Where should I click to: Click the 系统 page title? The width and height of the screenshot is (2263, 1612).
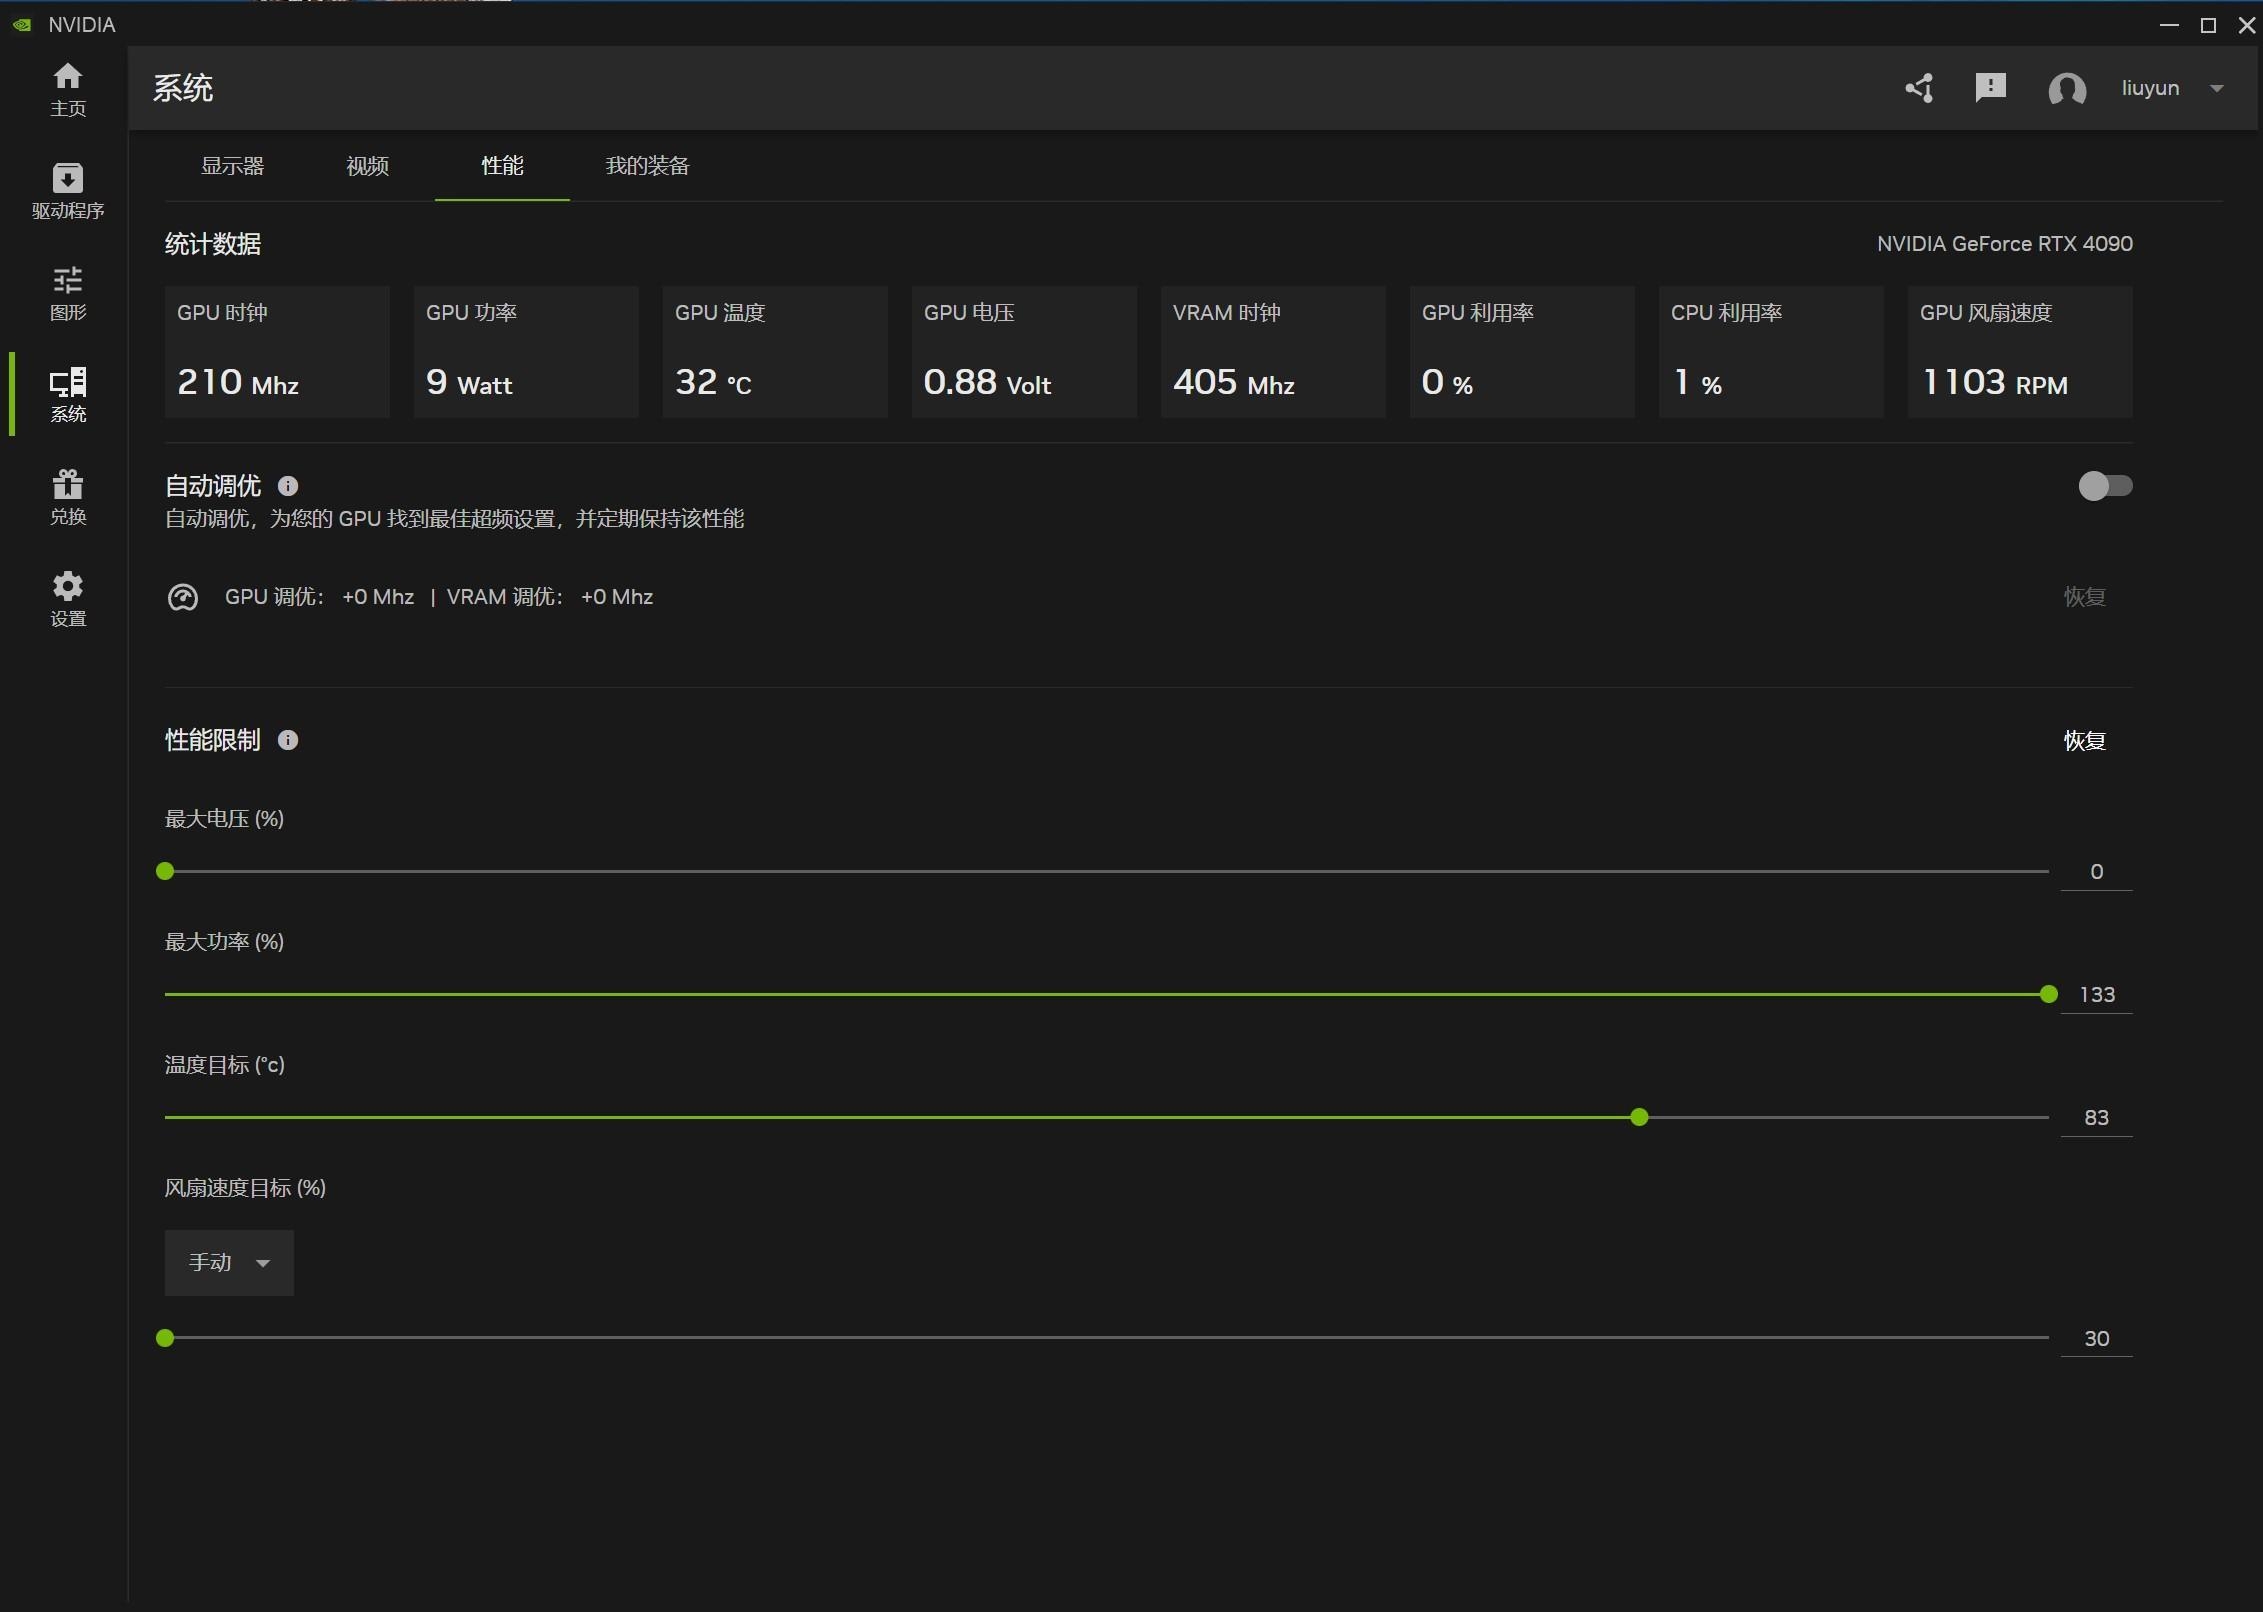(x=183, y=88)
